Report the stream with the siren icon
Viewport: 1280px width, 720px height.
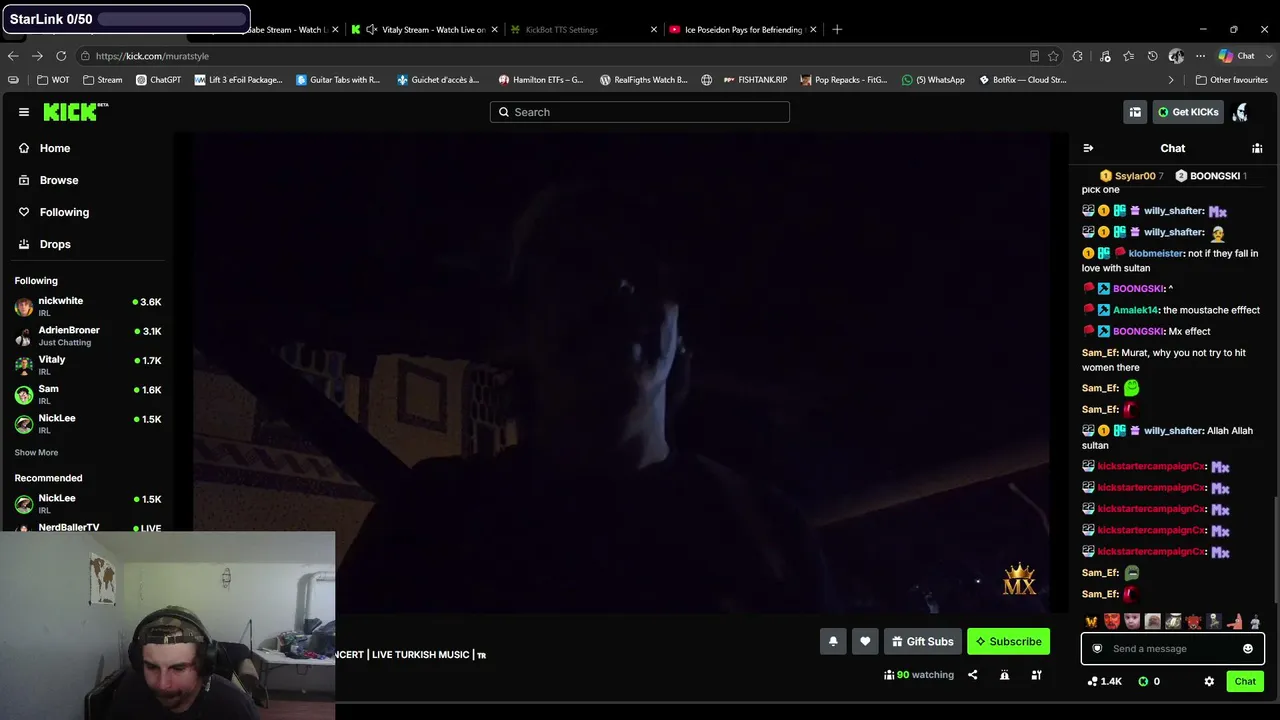(1004, 675)
